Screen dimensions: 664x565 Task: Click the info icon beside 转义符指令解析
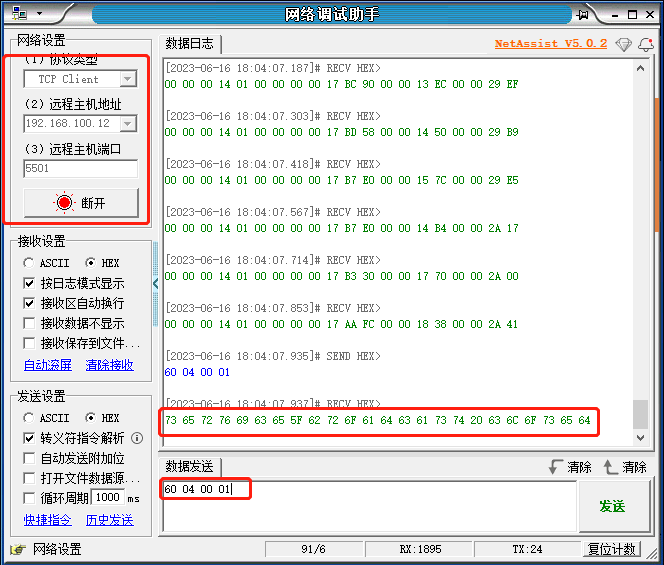[x=137, y=438]
